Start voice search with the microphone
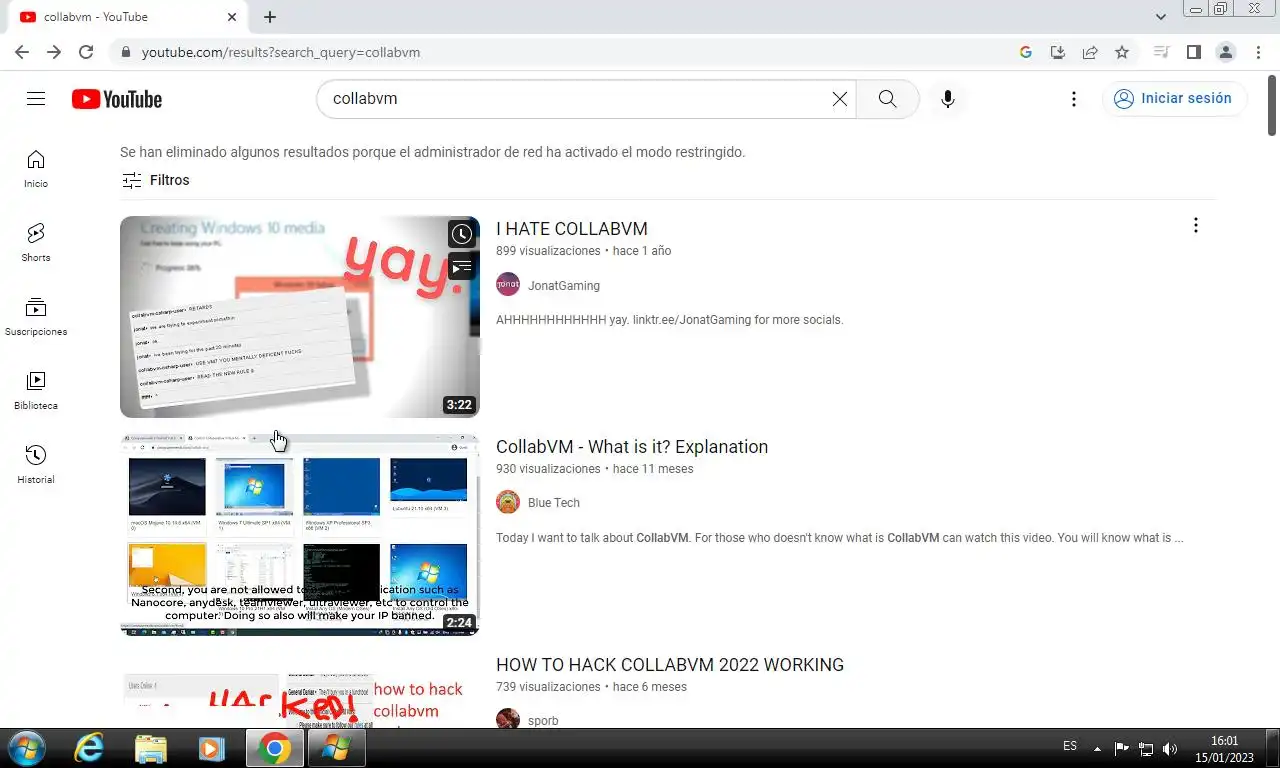The width and height of the screenshot is (1280, 768). pos(948,99)
